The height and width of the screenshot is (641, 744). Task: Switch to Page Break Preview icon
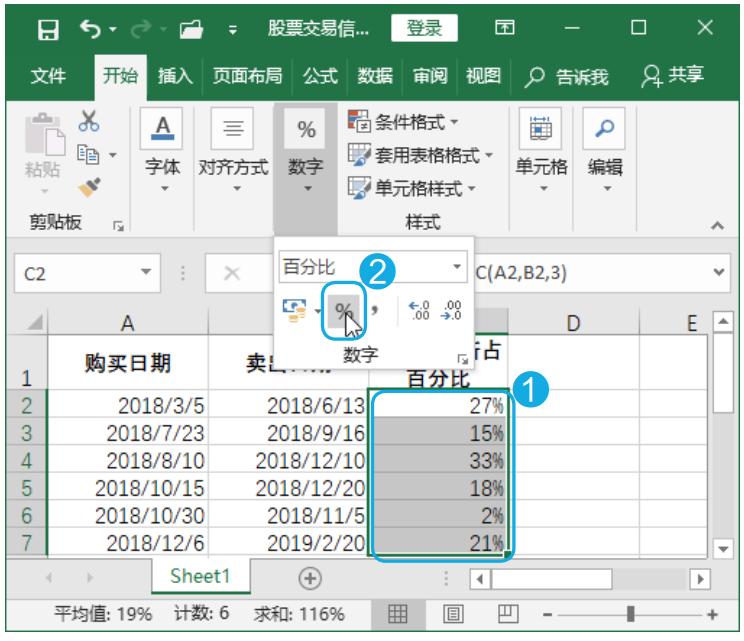click(507, 614)
